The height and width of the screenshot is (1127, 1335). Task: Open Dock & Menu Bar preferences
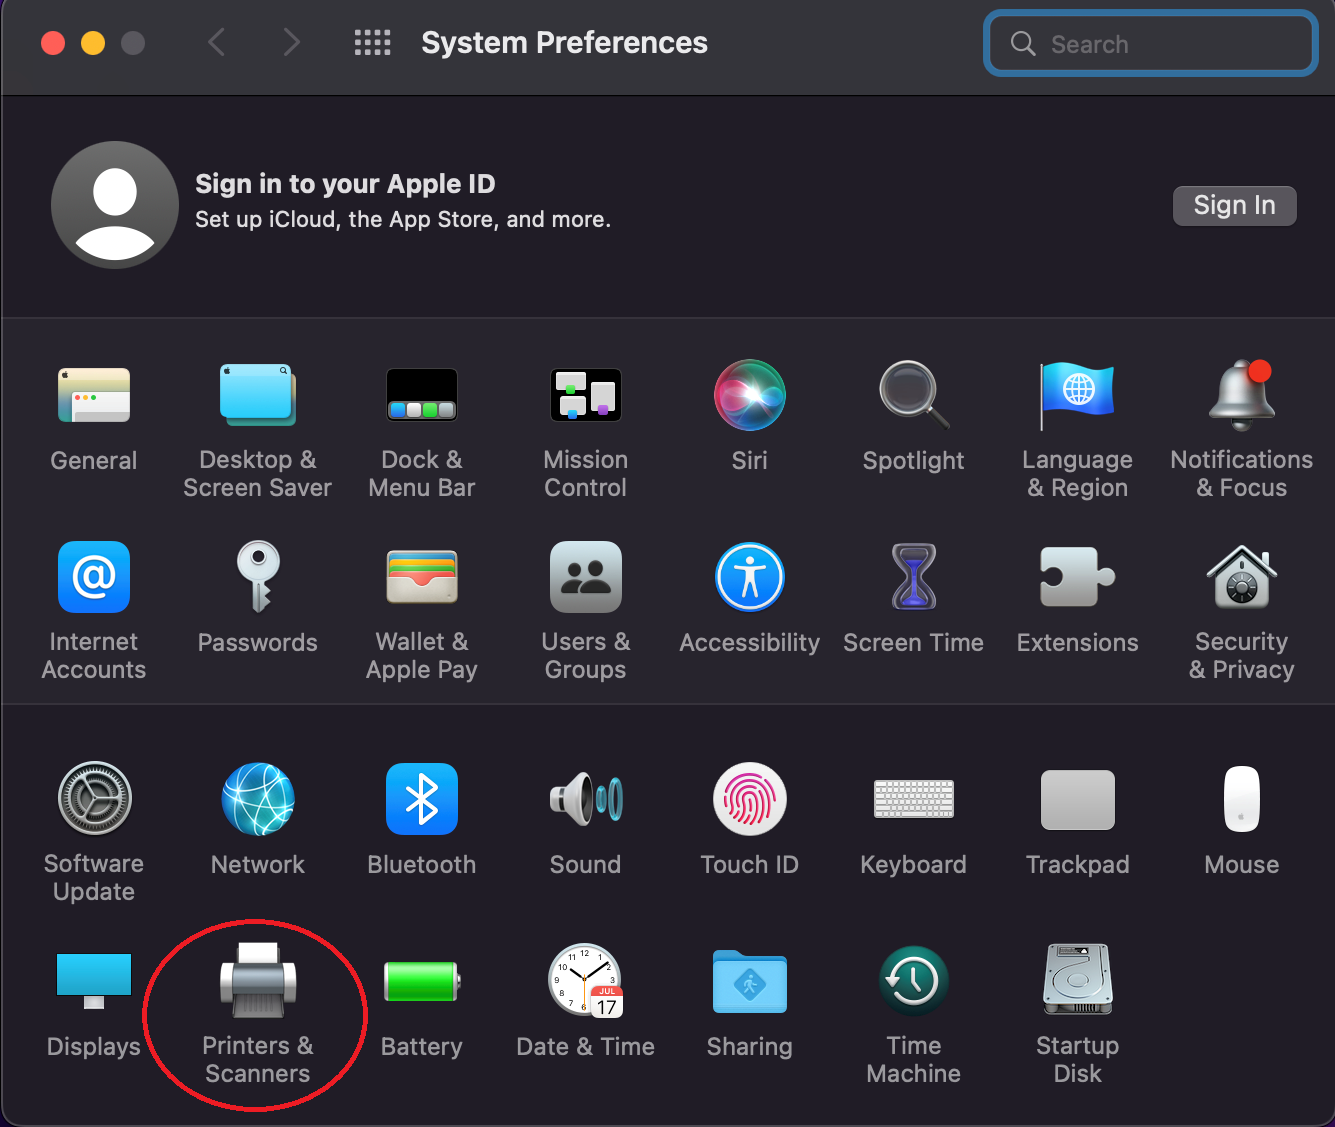(x=422, y=395)
